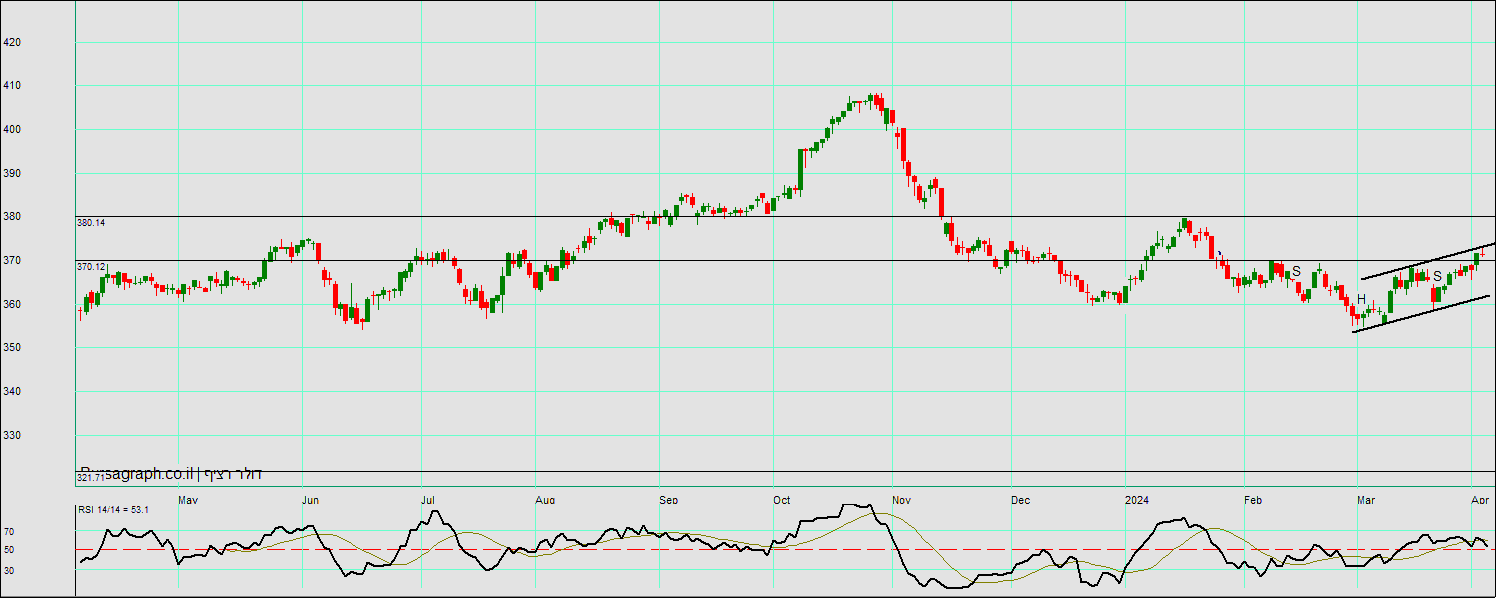Image resolution: width=1496 pixels, height=598 pixels.
Task: Click the 2024 year label on time axis
Action: 1137,499
